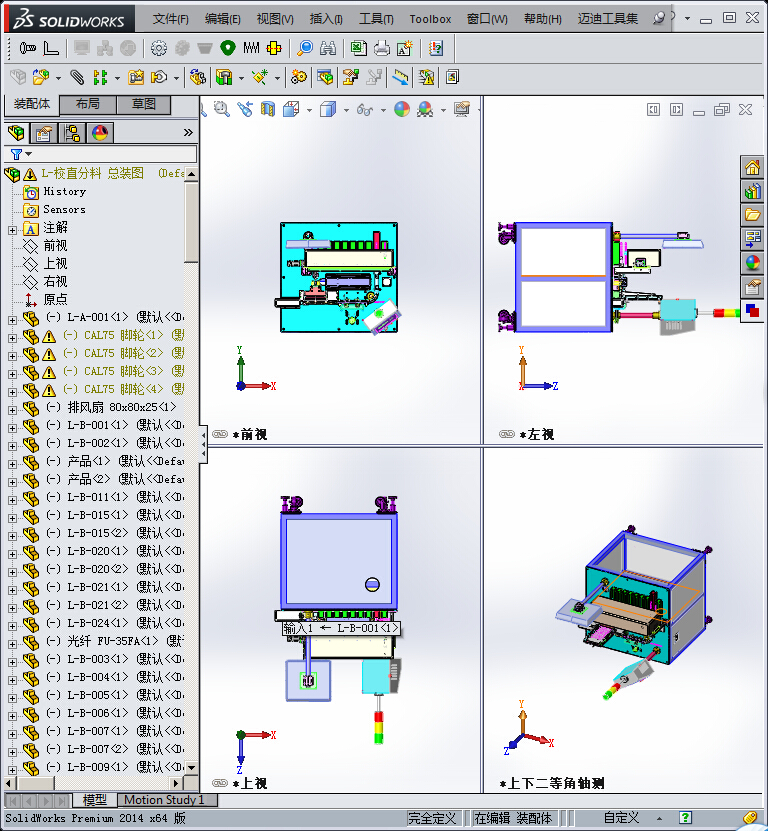Click the L-shaped structural steel icon
This screenshot has width=768, height=831.
[51, 49]
